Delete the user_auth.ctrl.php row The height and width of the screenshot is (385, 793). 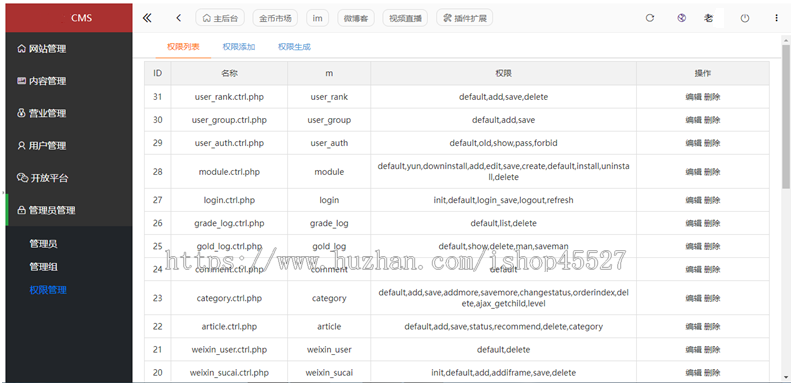pyautogui.click(x=712, y=143)
